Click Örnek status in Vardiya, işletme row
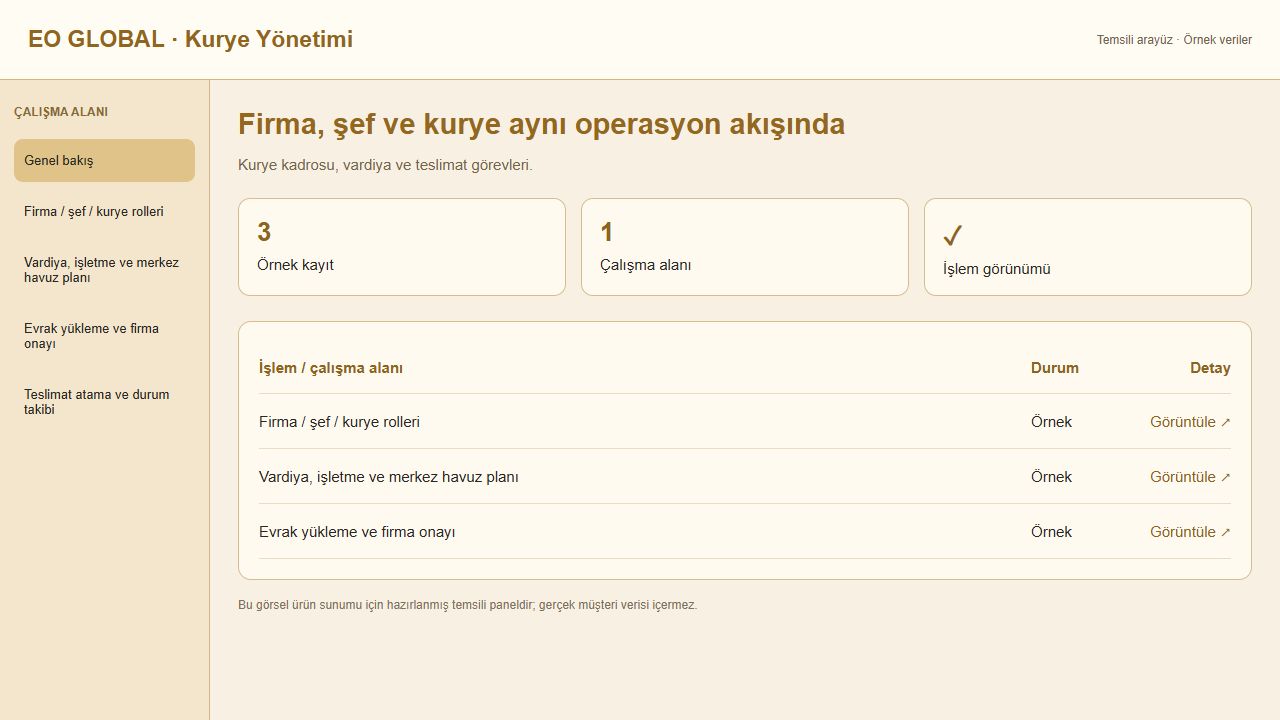The height and width of the screenshot is (720, 1280). pos(1051,477)
